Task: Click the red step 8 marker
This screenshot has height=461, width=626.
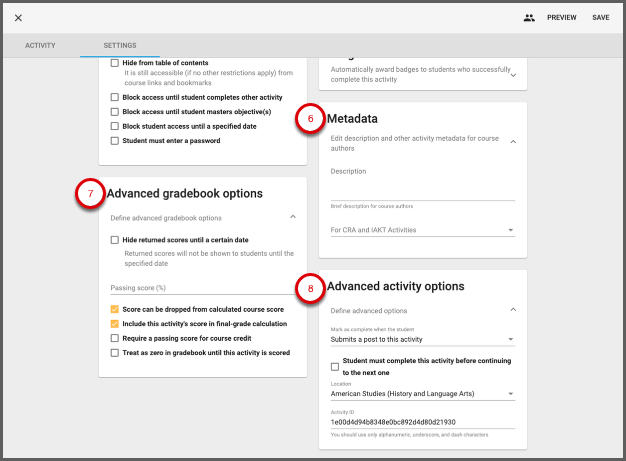Action: tap(310, 287)
